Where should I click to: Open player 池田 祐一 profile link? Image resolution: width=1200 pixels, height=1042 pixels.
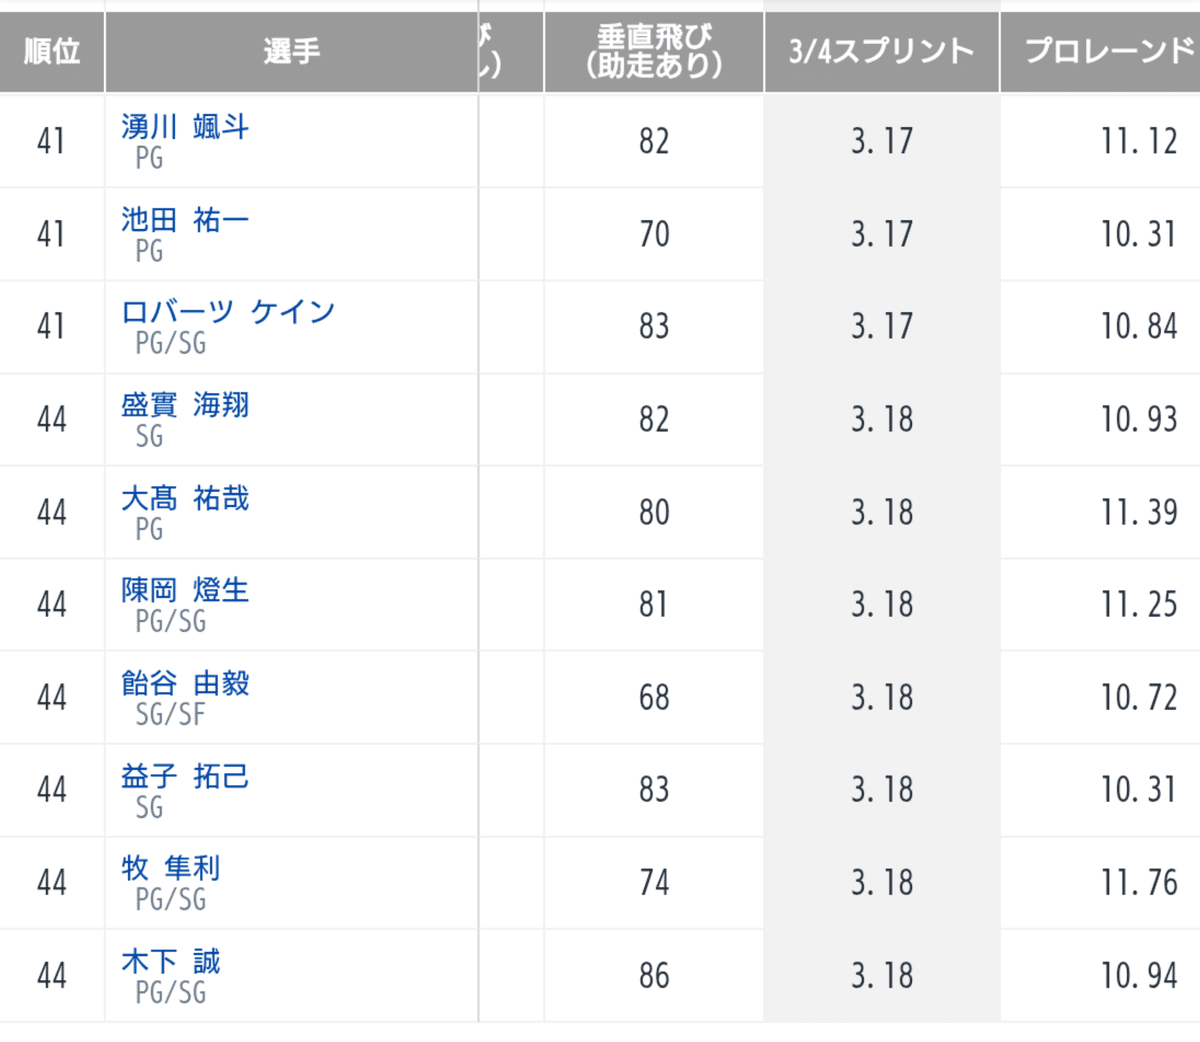point(185,220)
